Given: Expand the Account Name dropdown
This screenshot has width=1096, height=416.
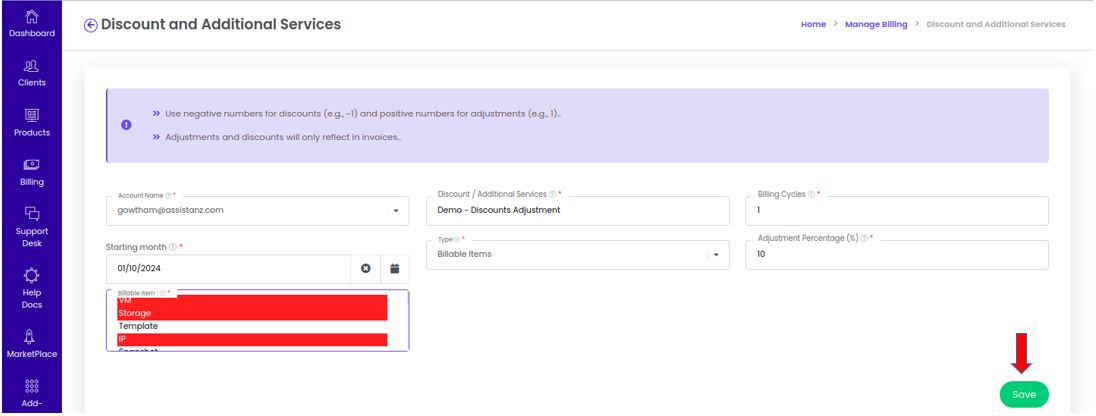Looking at the screenshot, I should pos(396,210).
